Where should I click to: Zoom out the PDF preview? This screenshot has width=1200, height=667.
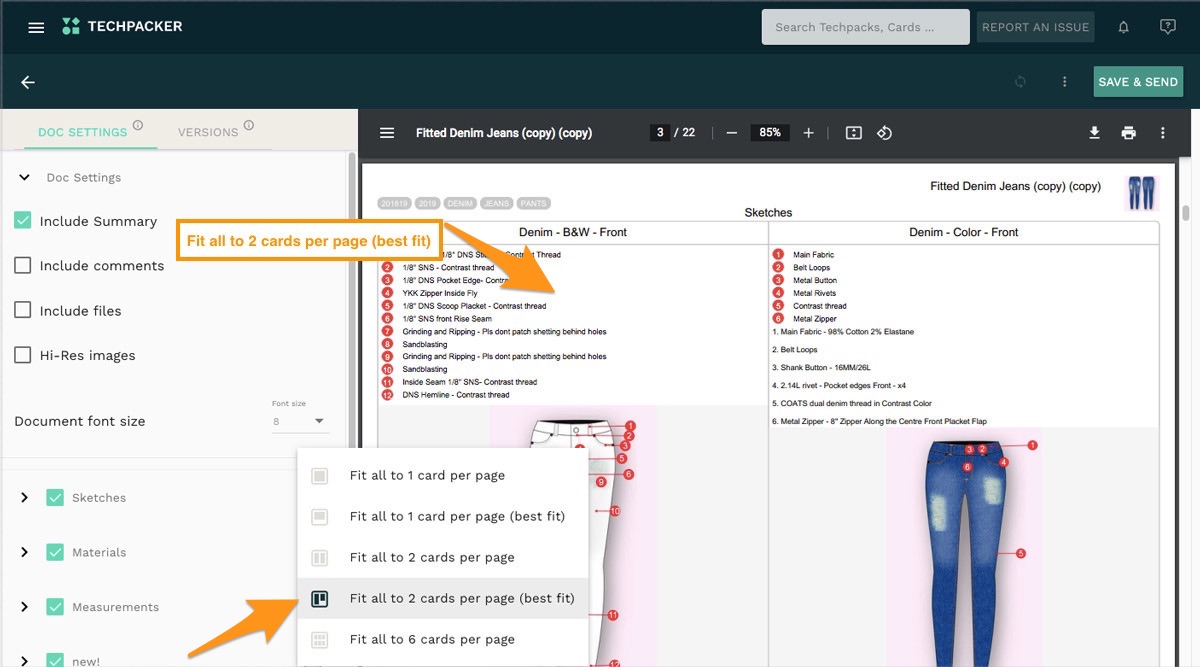[x=732, y=133]
